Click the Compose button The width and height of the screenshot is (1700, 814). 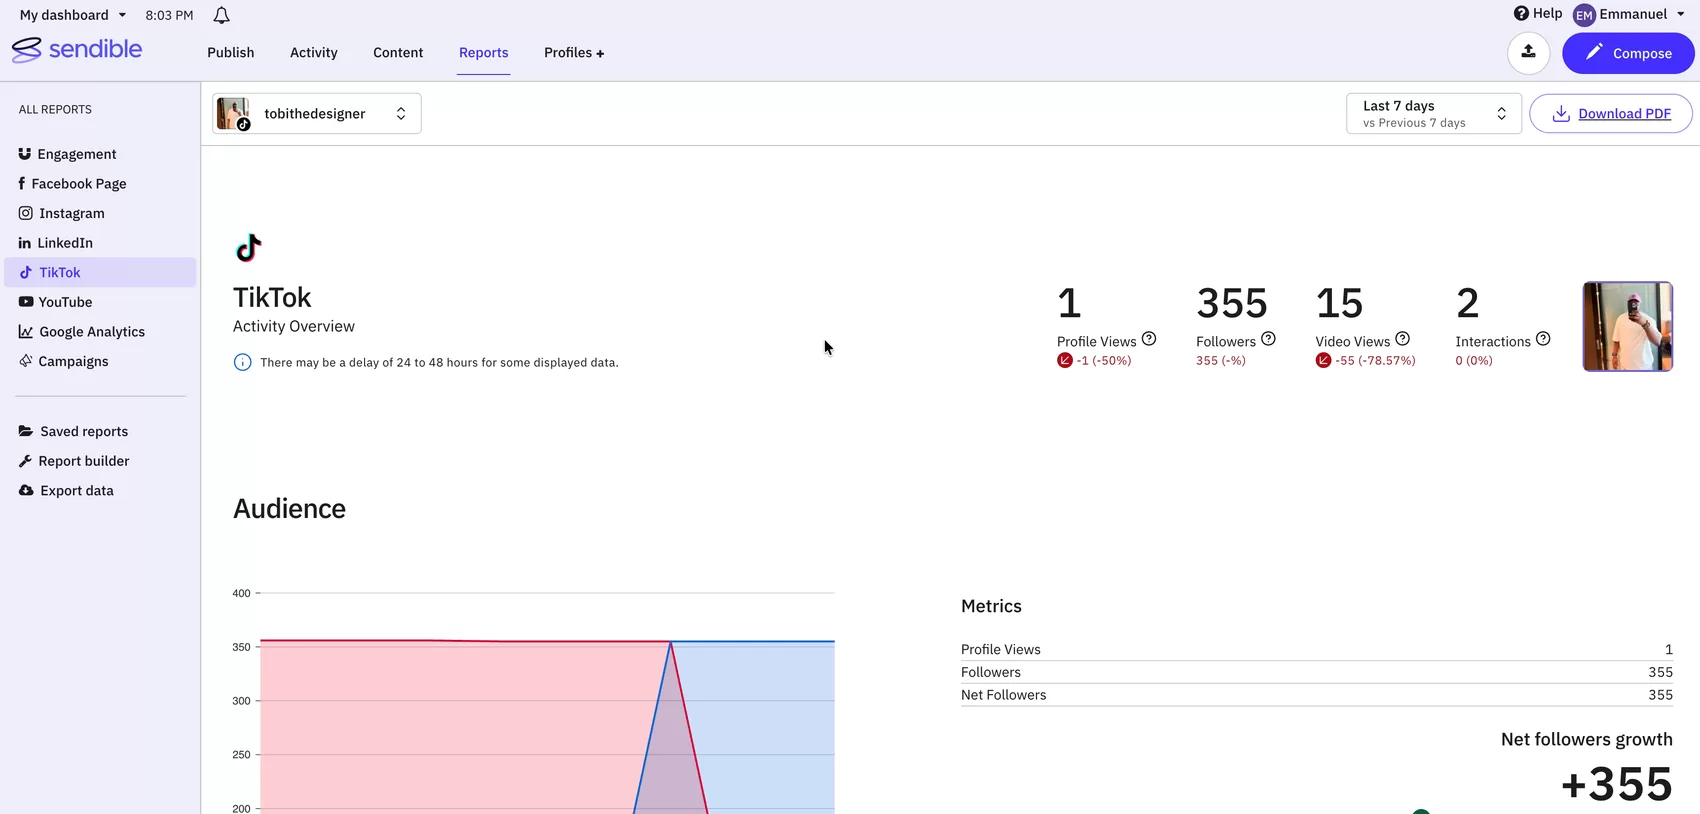tap(1628, 53)
